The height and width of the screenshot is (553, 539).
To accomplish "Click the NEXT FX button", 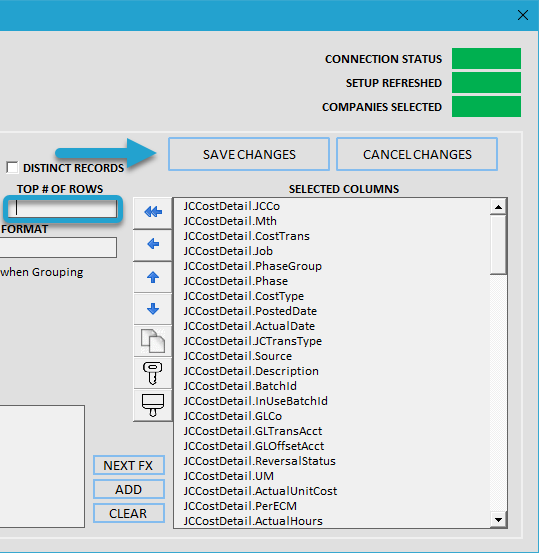I will tap(129, 465).
